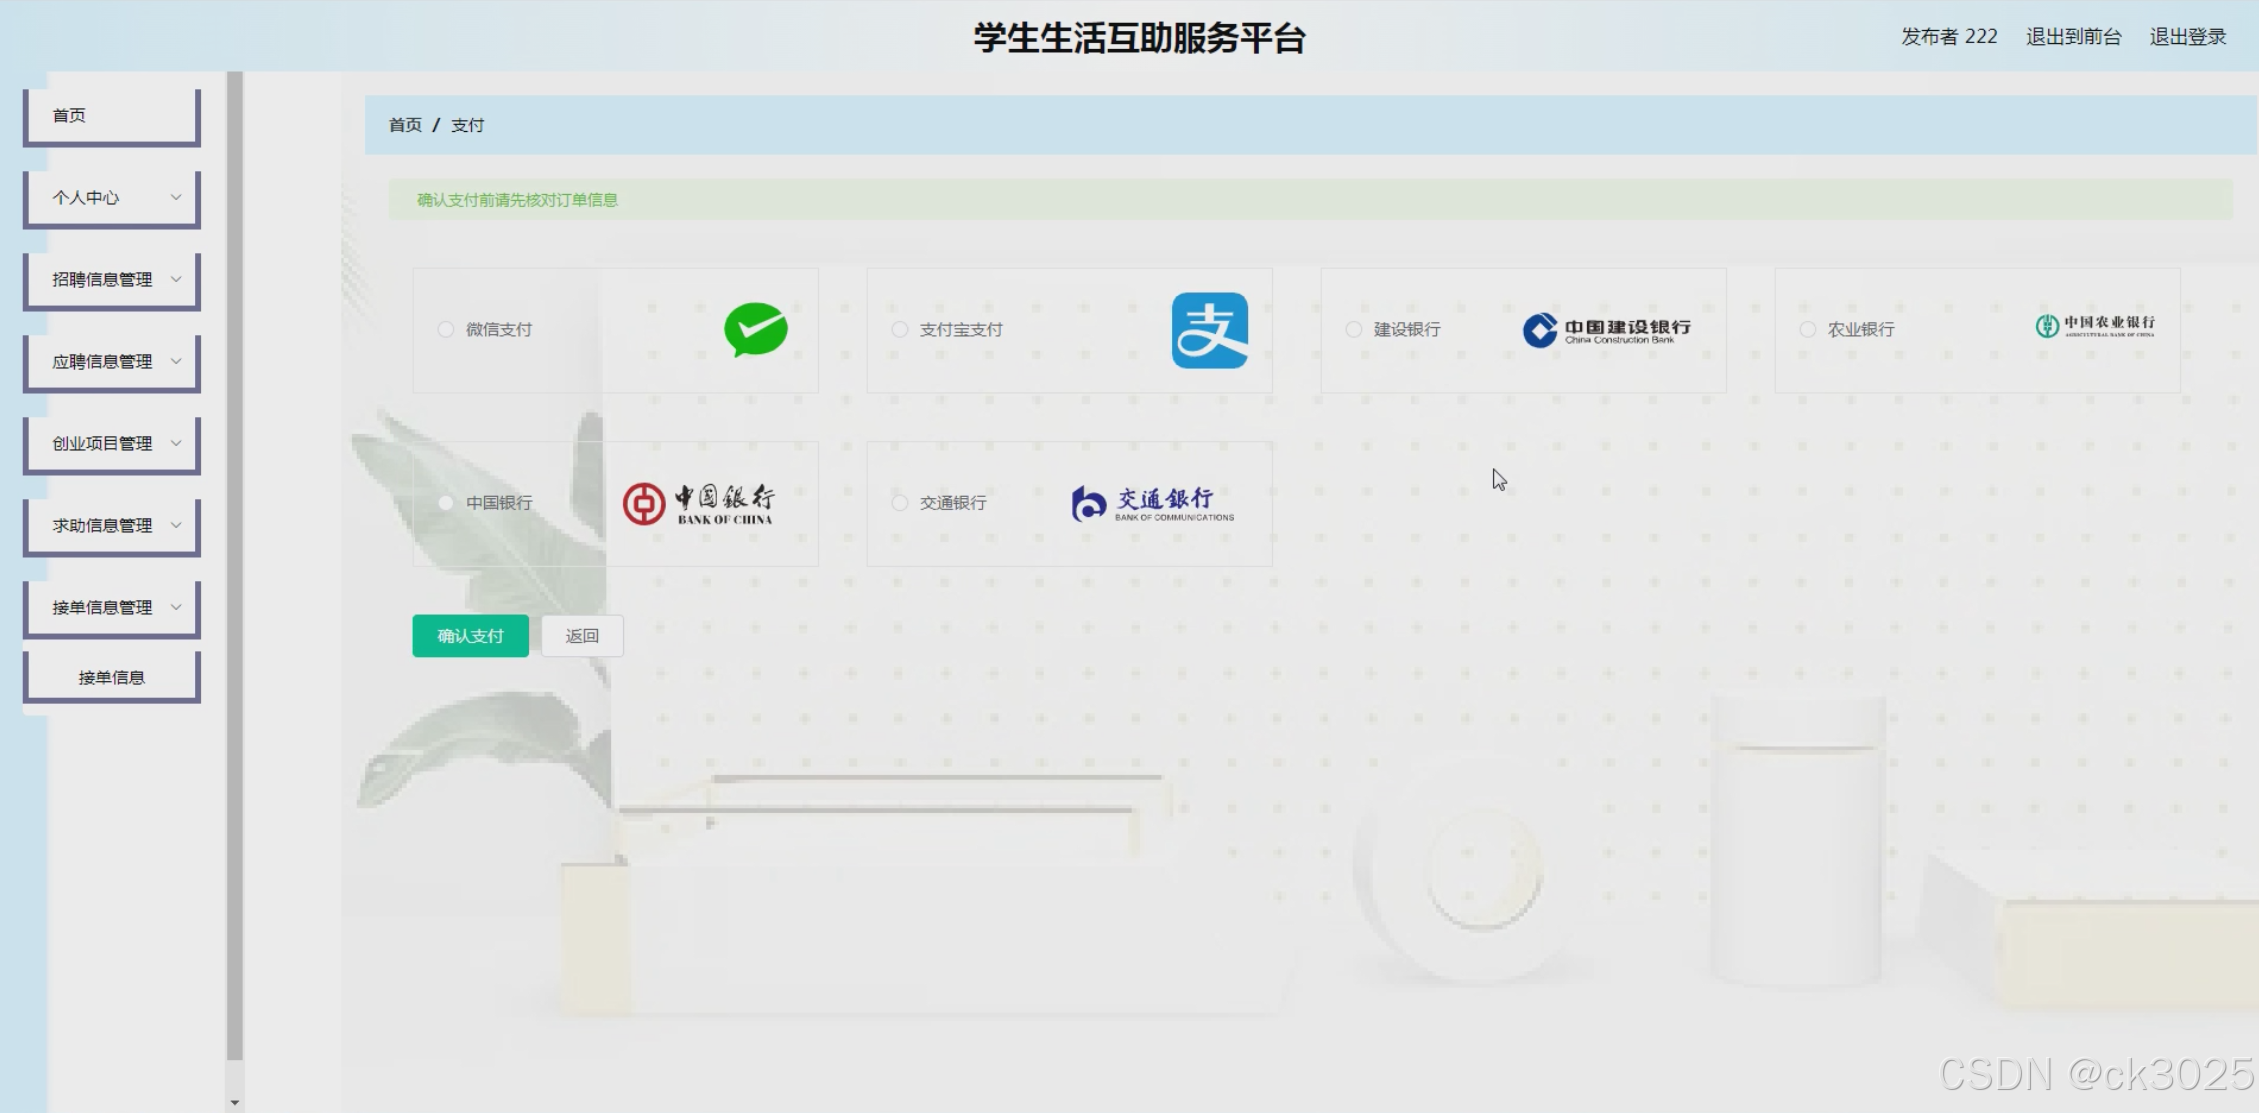Click 退出登录 link in header
The width and height of the screenshot is (2259, 1113).
click(2187, 37)
